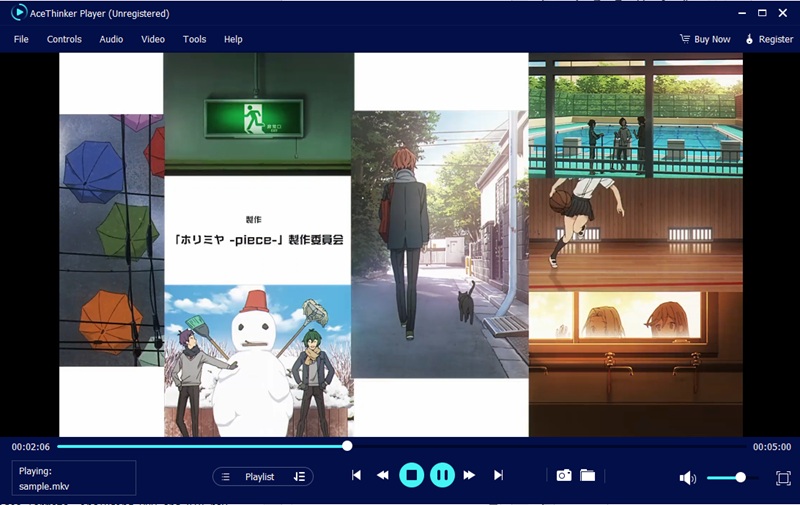
Task: Skip to the previous track
Action: (x=356, y=476)
